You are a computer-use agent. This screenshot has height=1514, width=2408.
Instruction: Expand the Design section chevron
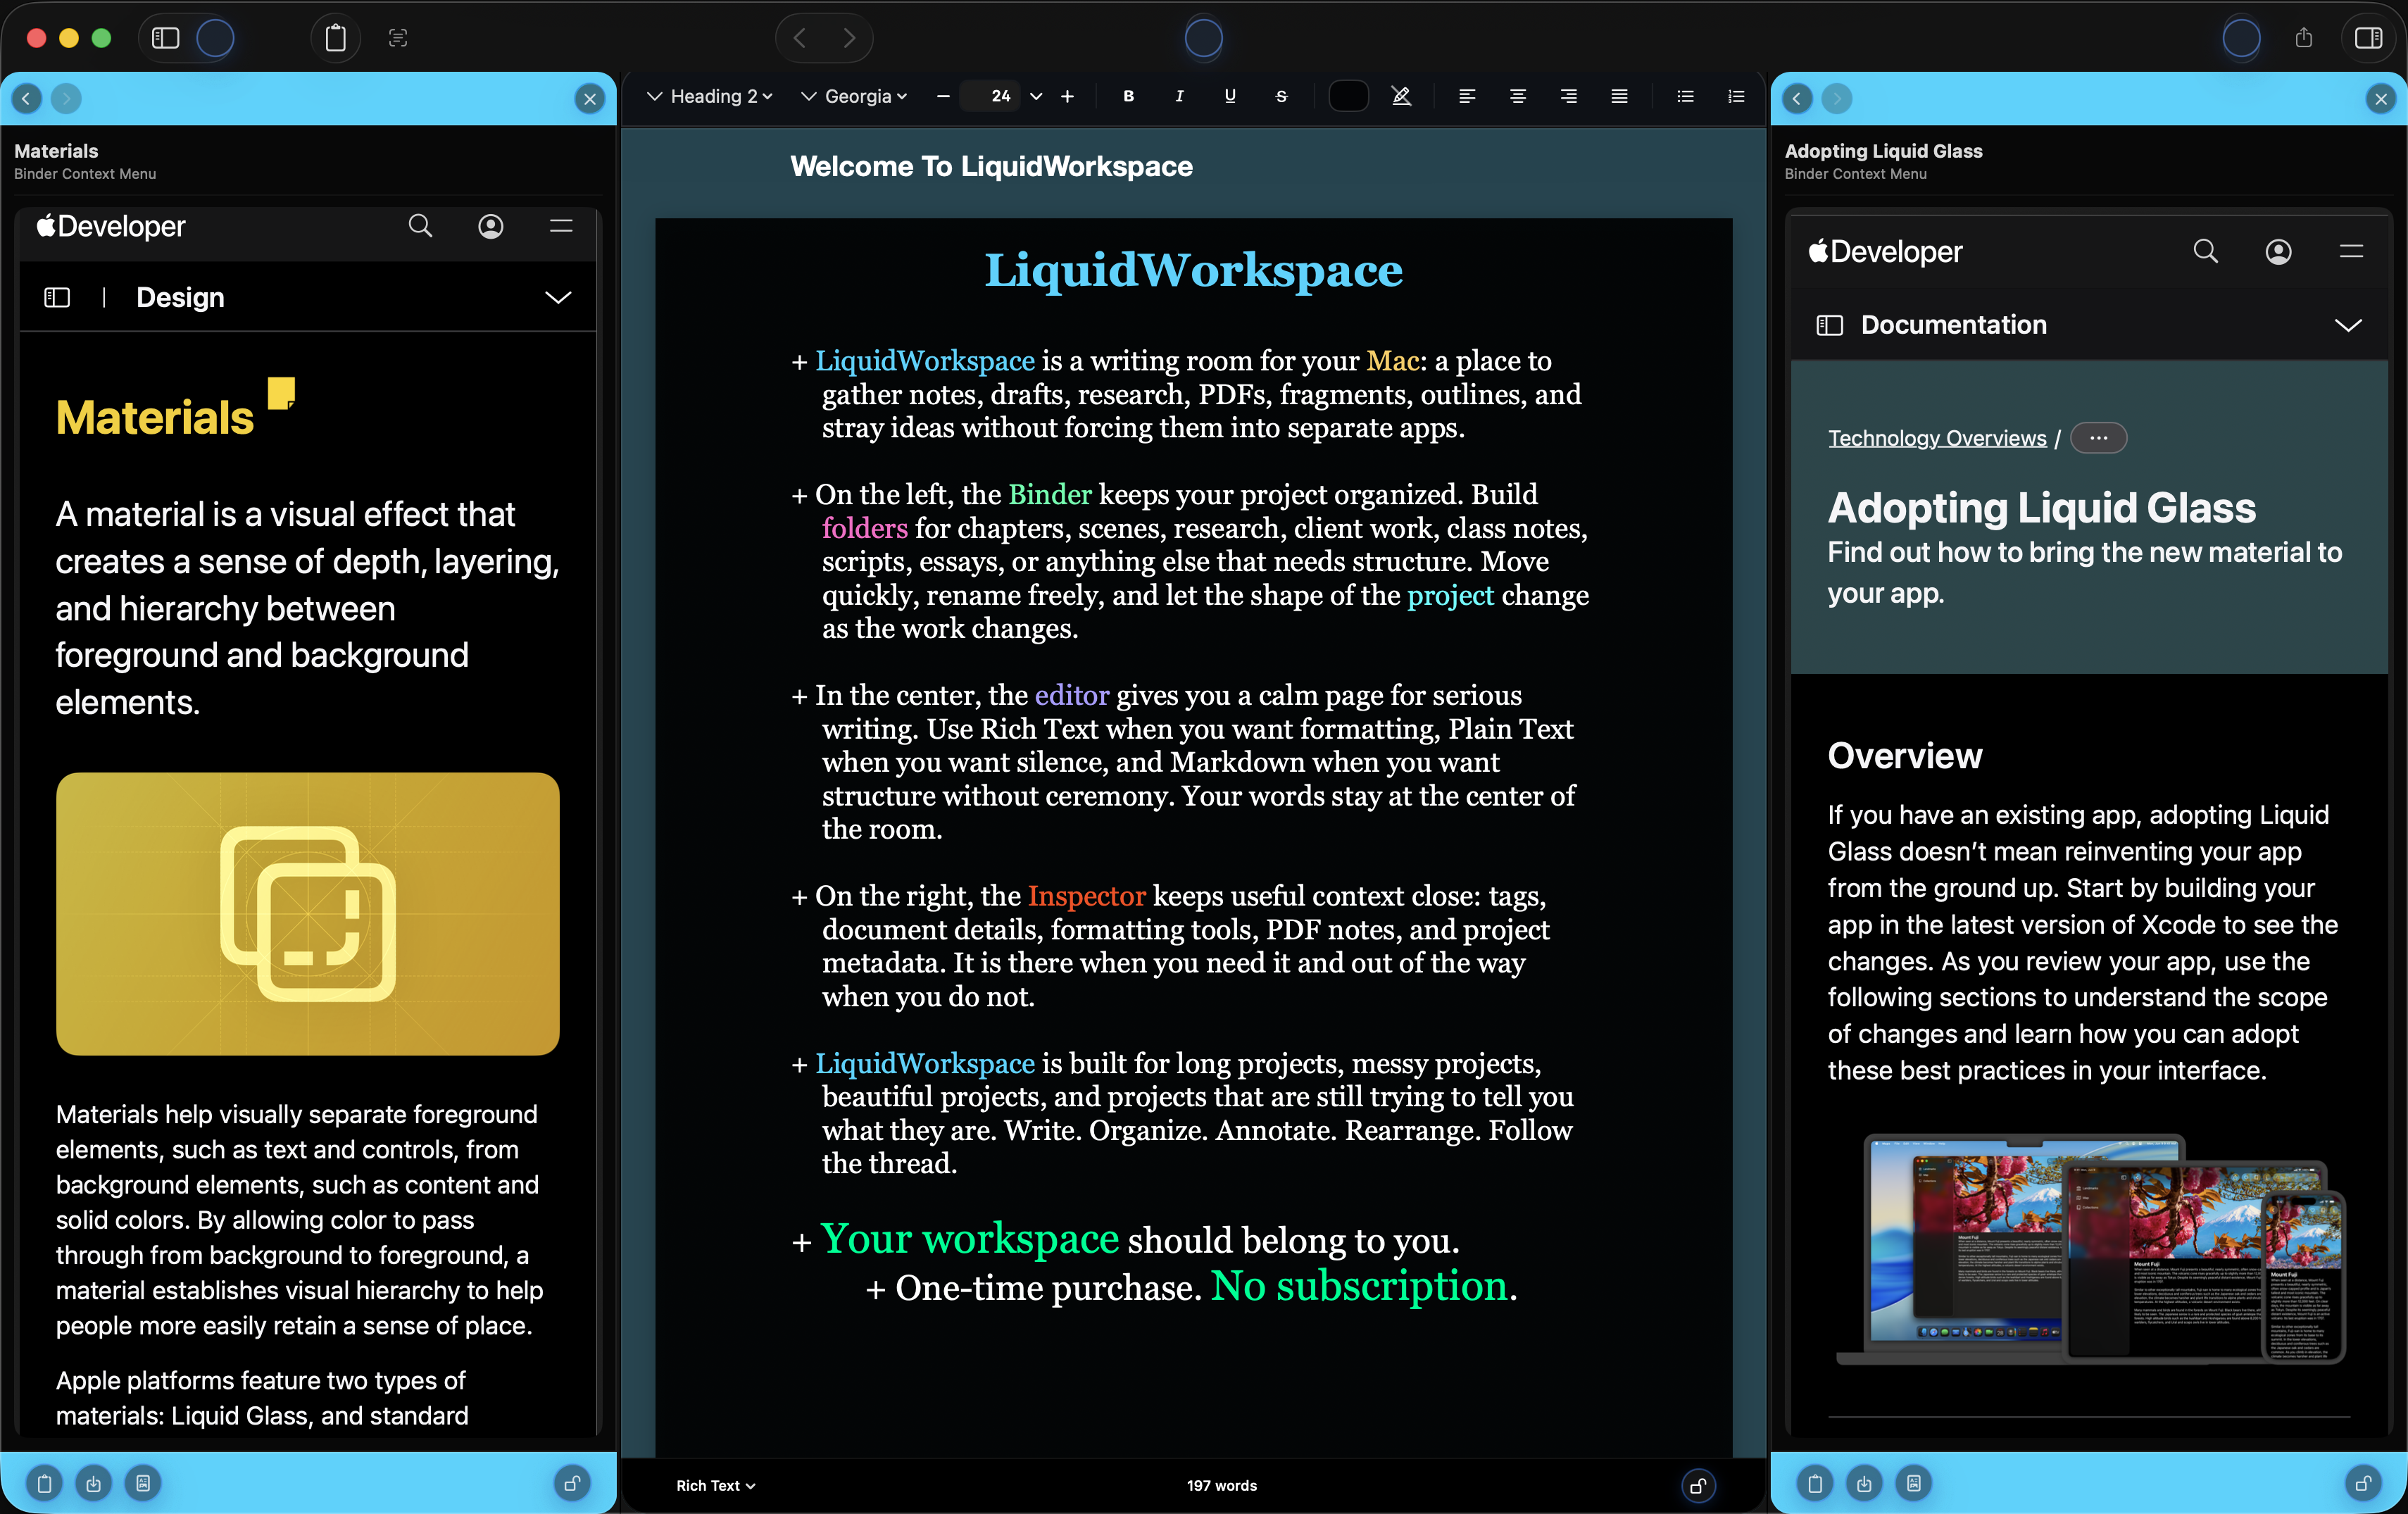[558, 297]
